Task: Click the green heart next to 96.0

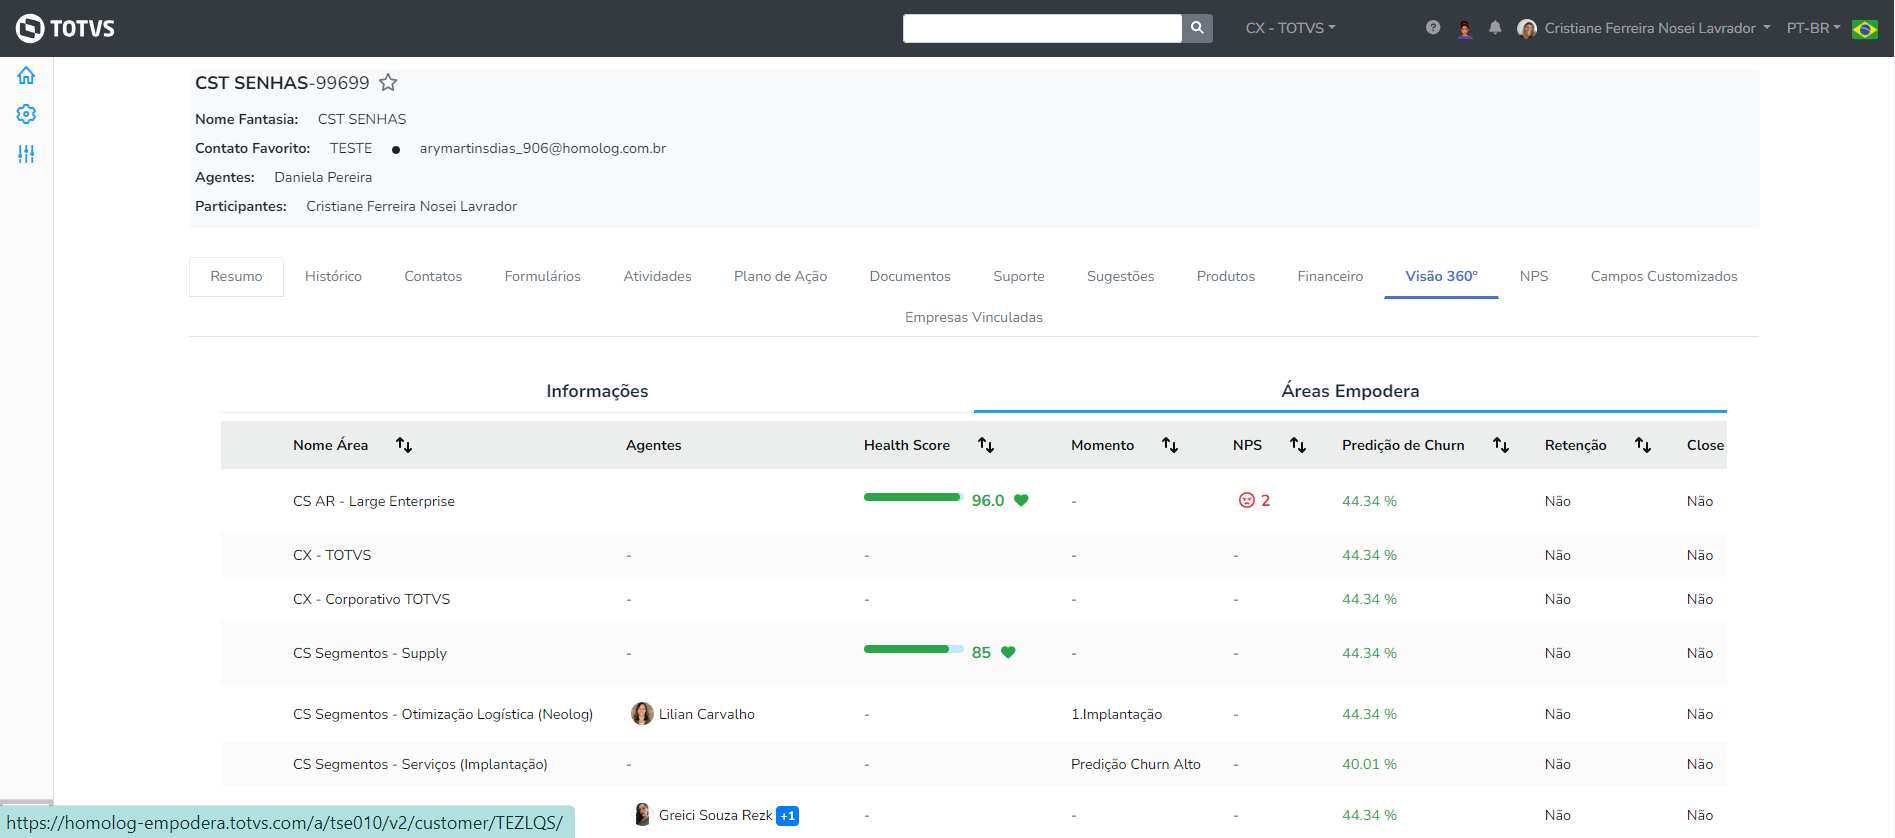Action: (1021, 501)
